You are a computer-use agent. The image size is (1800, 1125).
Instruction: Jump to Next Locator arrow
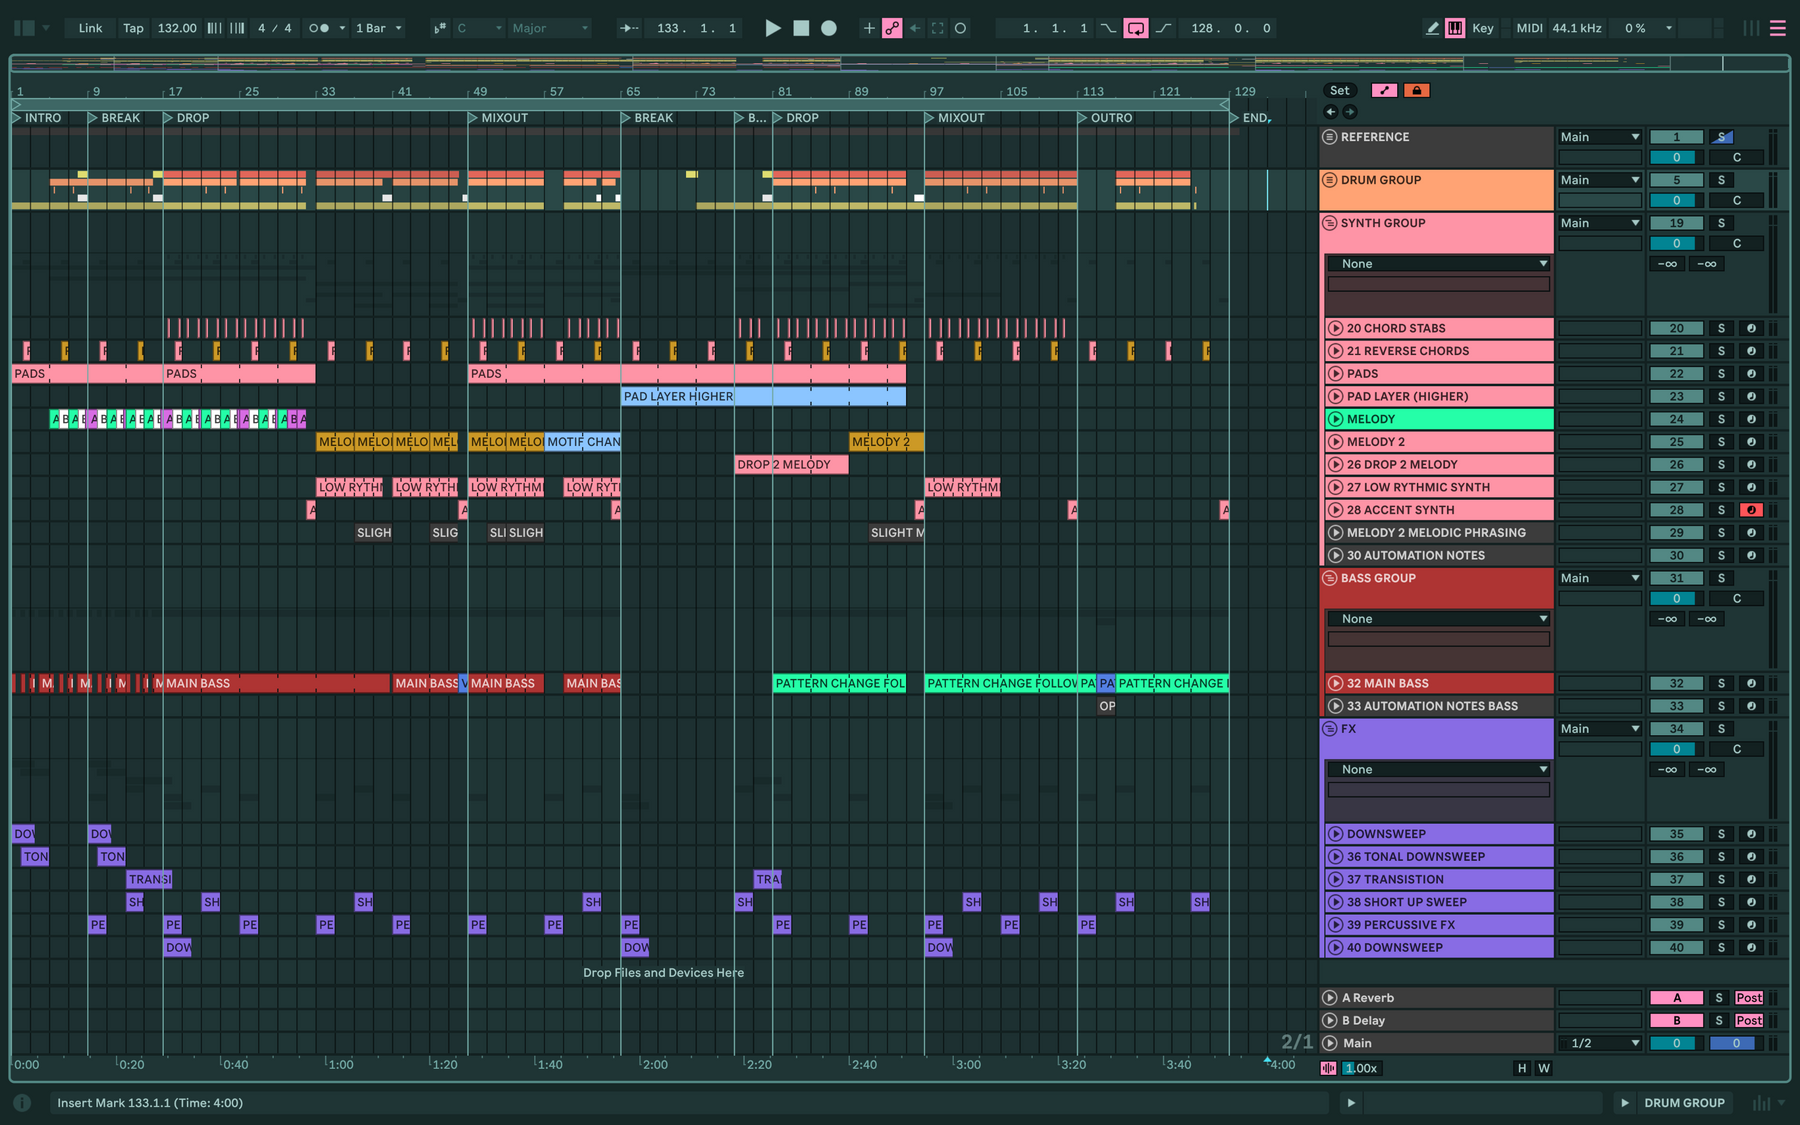coord(1350,112)
